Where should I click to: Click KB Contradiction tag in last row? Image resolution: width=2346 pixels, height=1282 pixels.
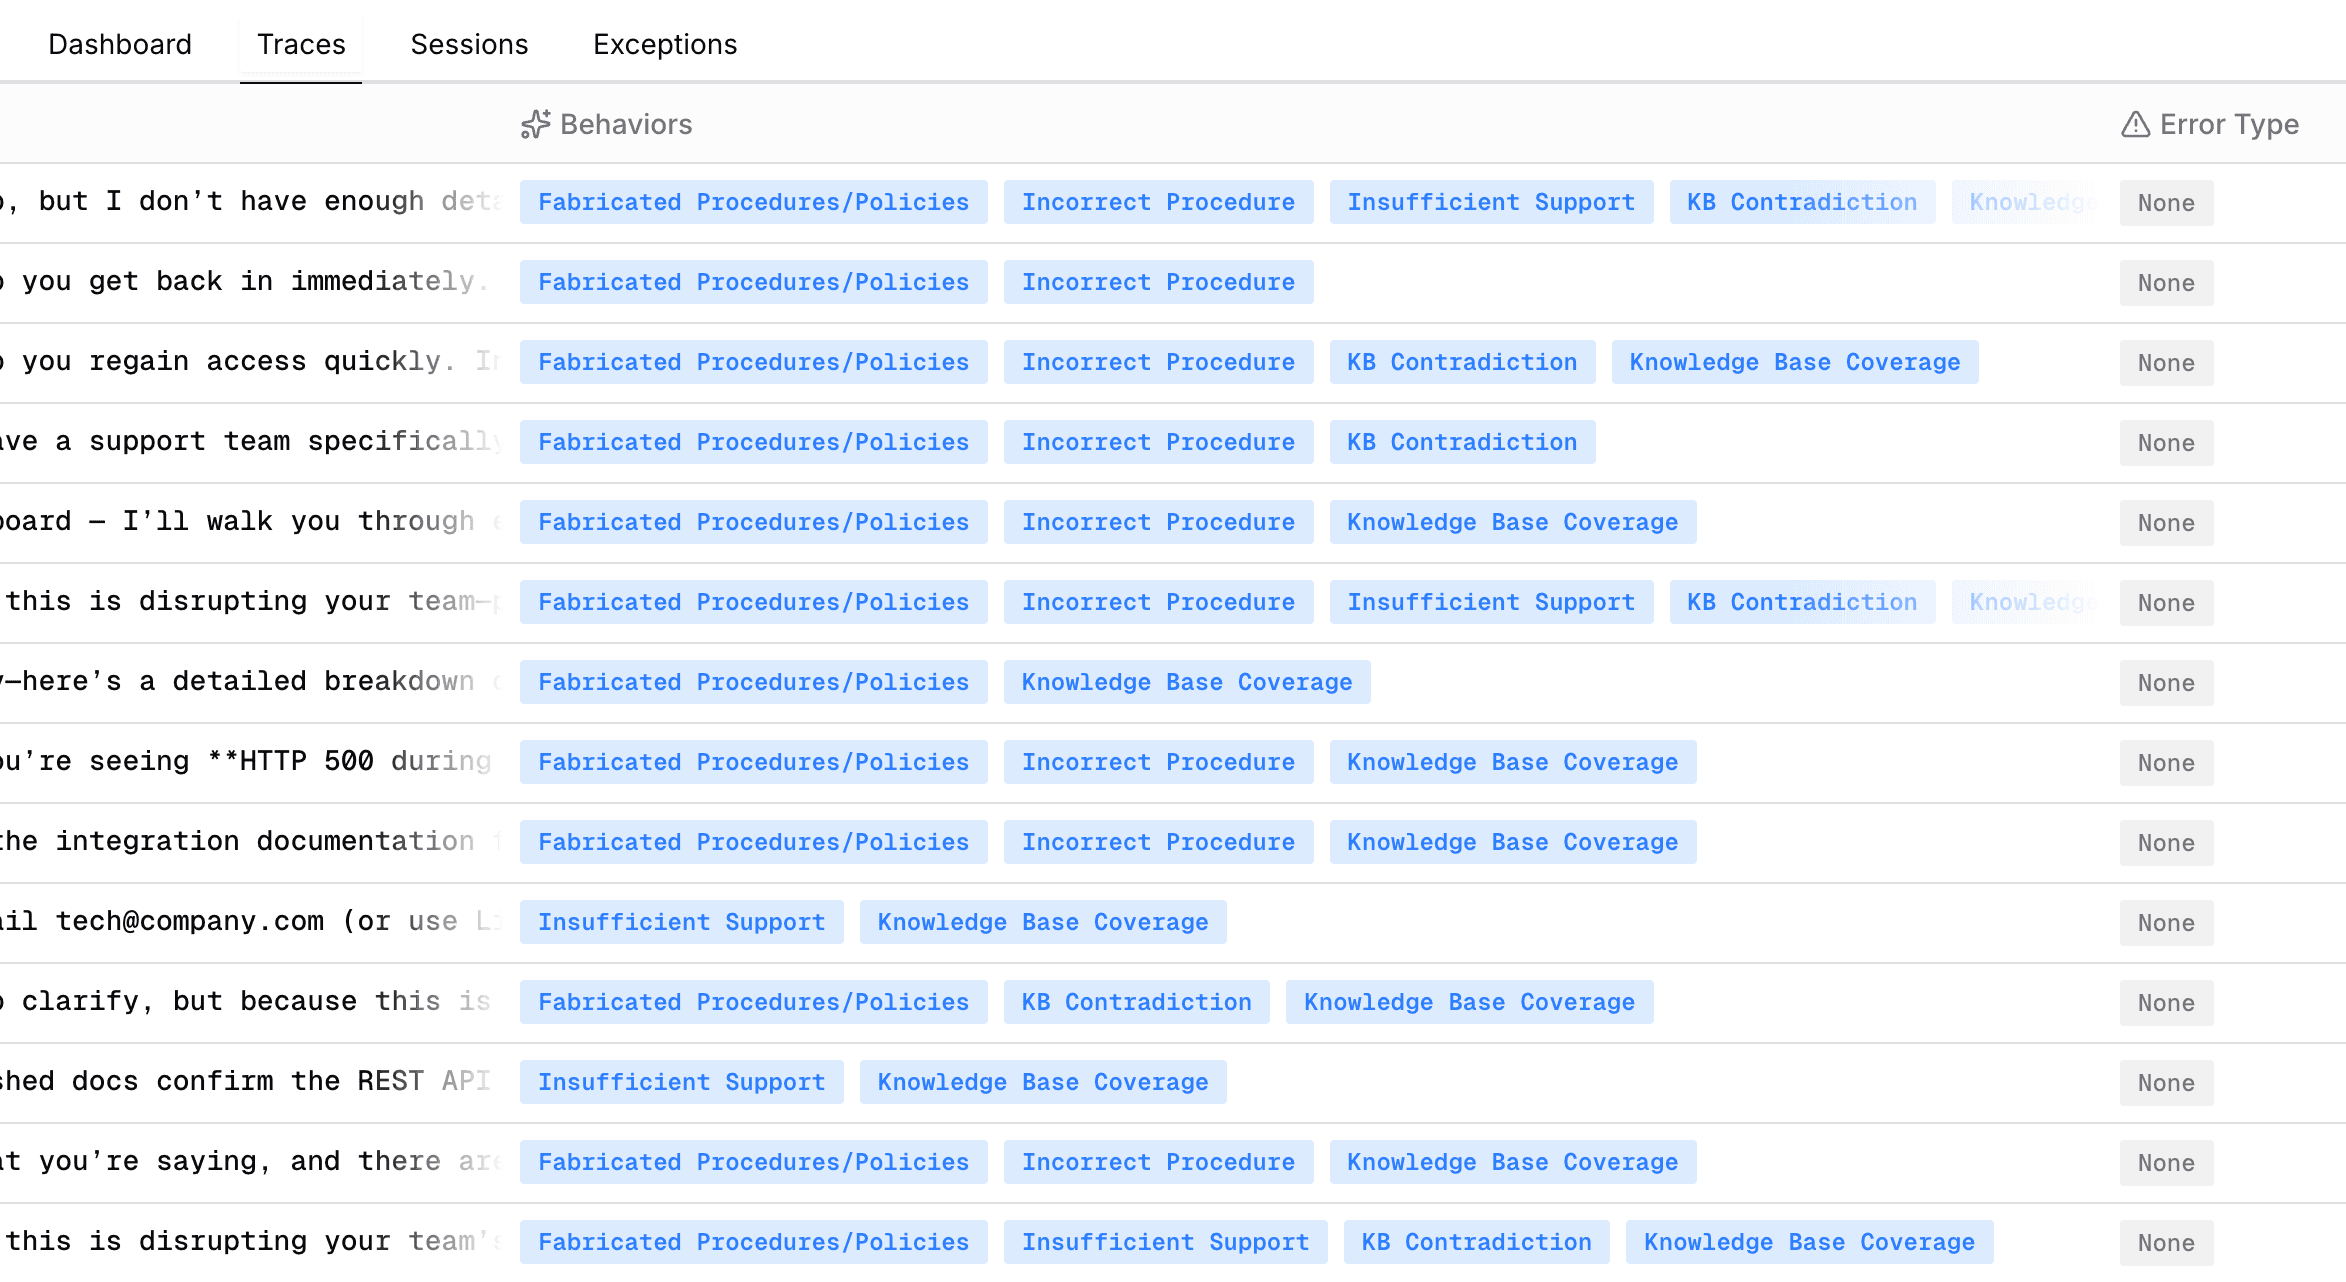tap(1476, 1242)
